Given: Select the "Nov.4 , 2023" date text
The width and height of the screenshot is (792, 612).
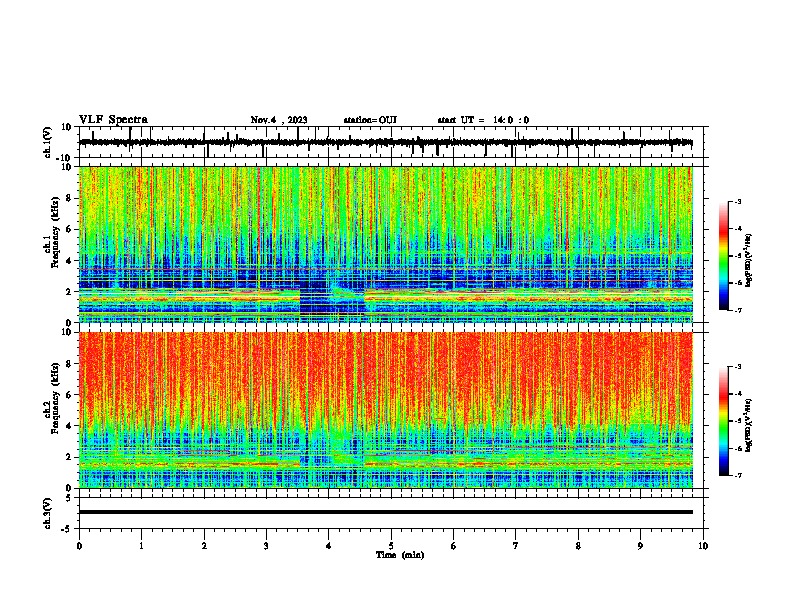Looking at the screenshot, I should (279, 120).
